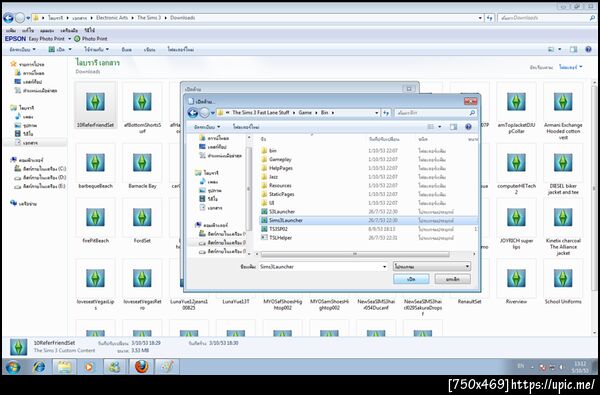Click New folder in the dialog toolbar

(x=246, y=127)
